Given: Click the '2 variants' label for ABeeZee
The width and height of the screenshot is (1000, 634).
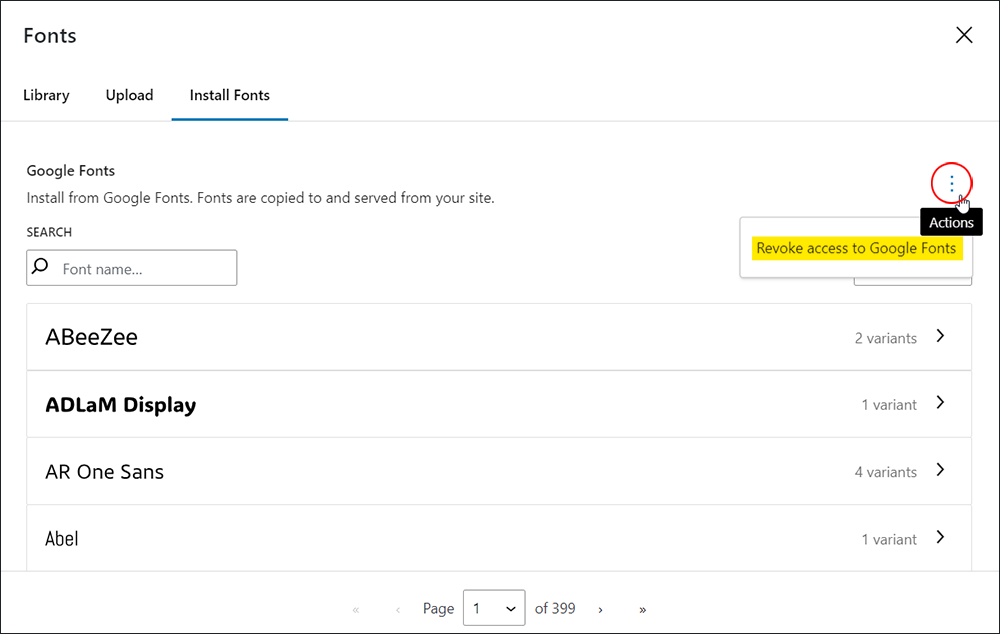Looking at the screenshot, I should click(886, 338).
